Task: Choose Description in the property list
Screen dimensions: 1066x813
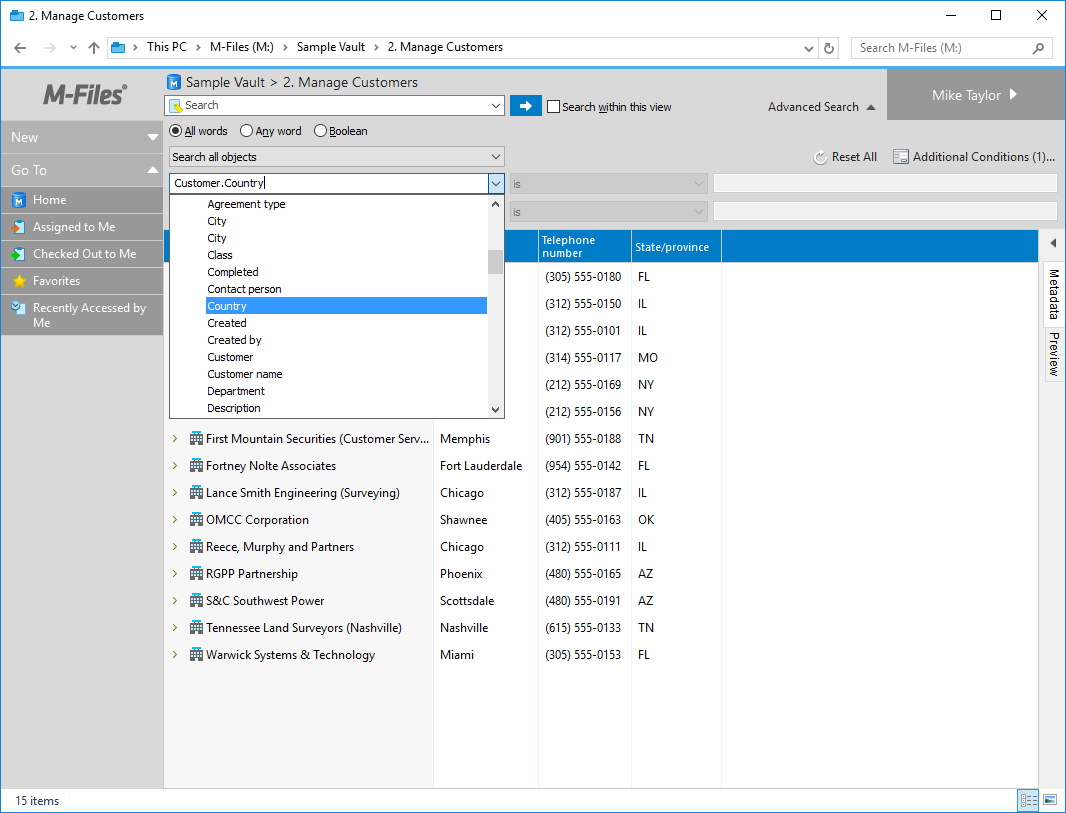Action: point(346,408)
